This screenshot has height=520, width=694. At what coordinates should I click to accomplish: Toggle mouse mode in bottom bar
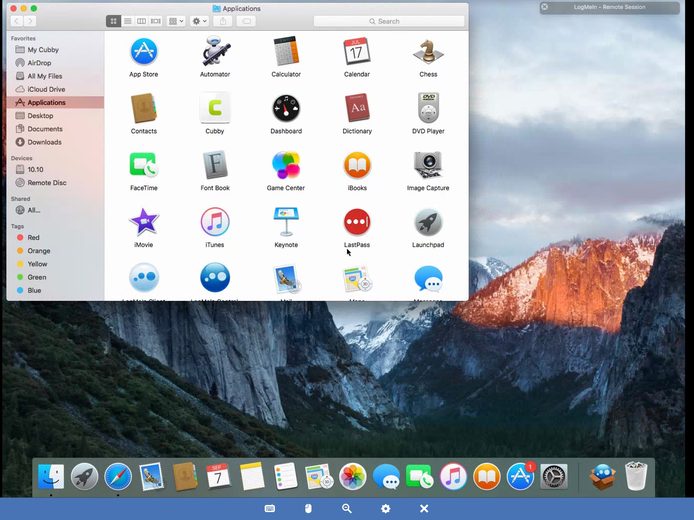308,509
